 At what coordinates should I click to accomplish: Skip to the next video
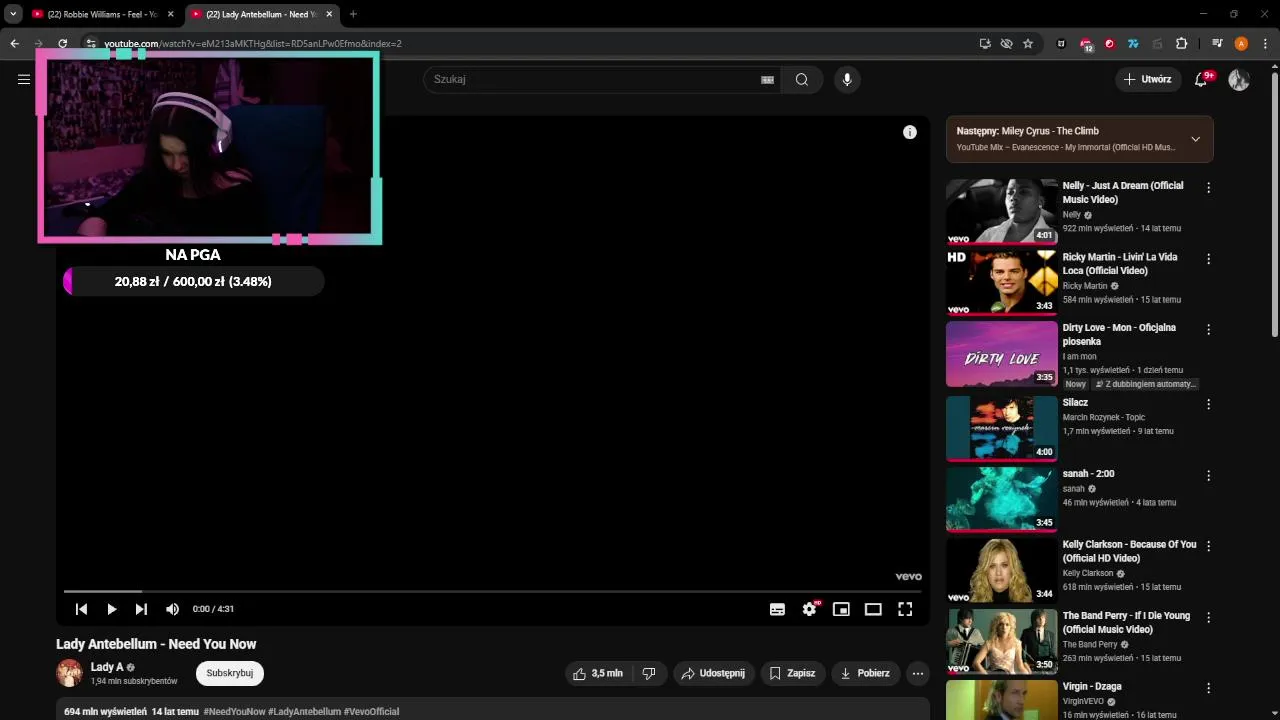click(x=141, y=609)
